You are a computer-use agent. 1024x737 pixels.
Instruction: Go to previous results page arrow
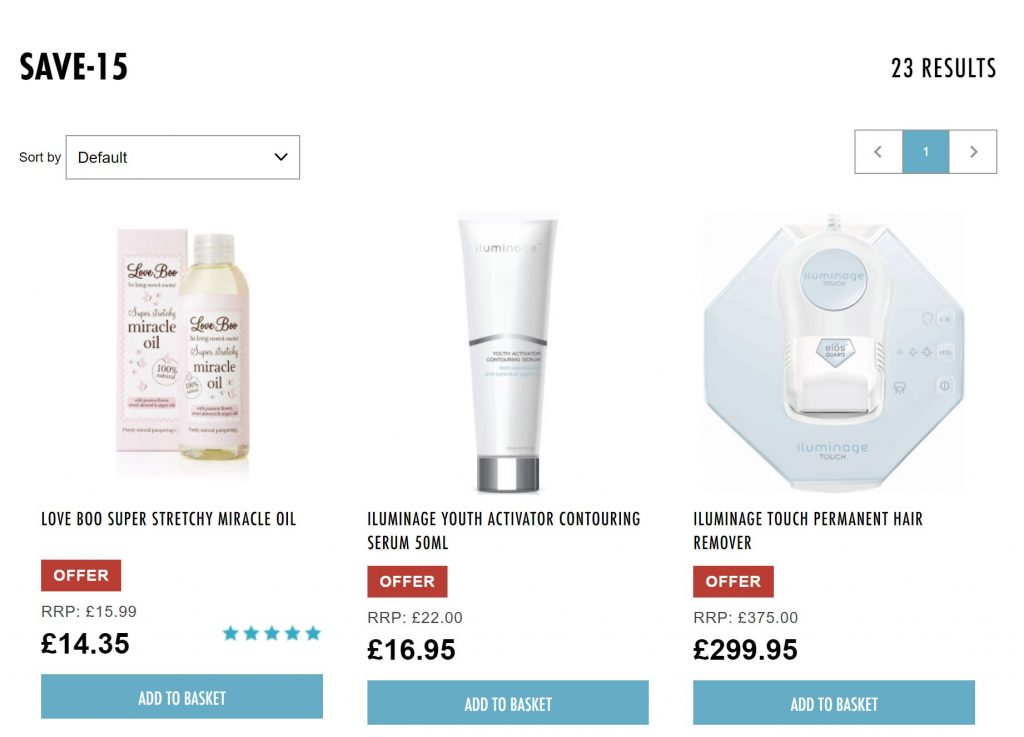click(x=878, y=151)
